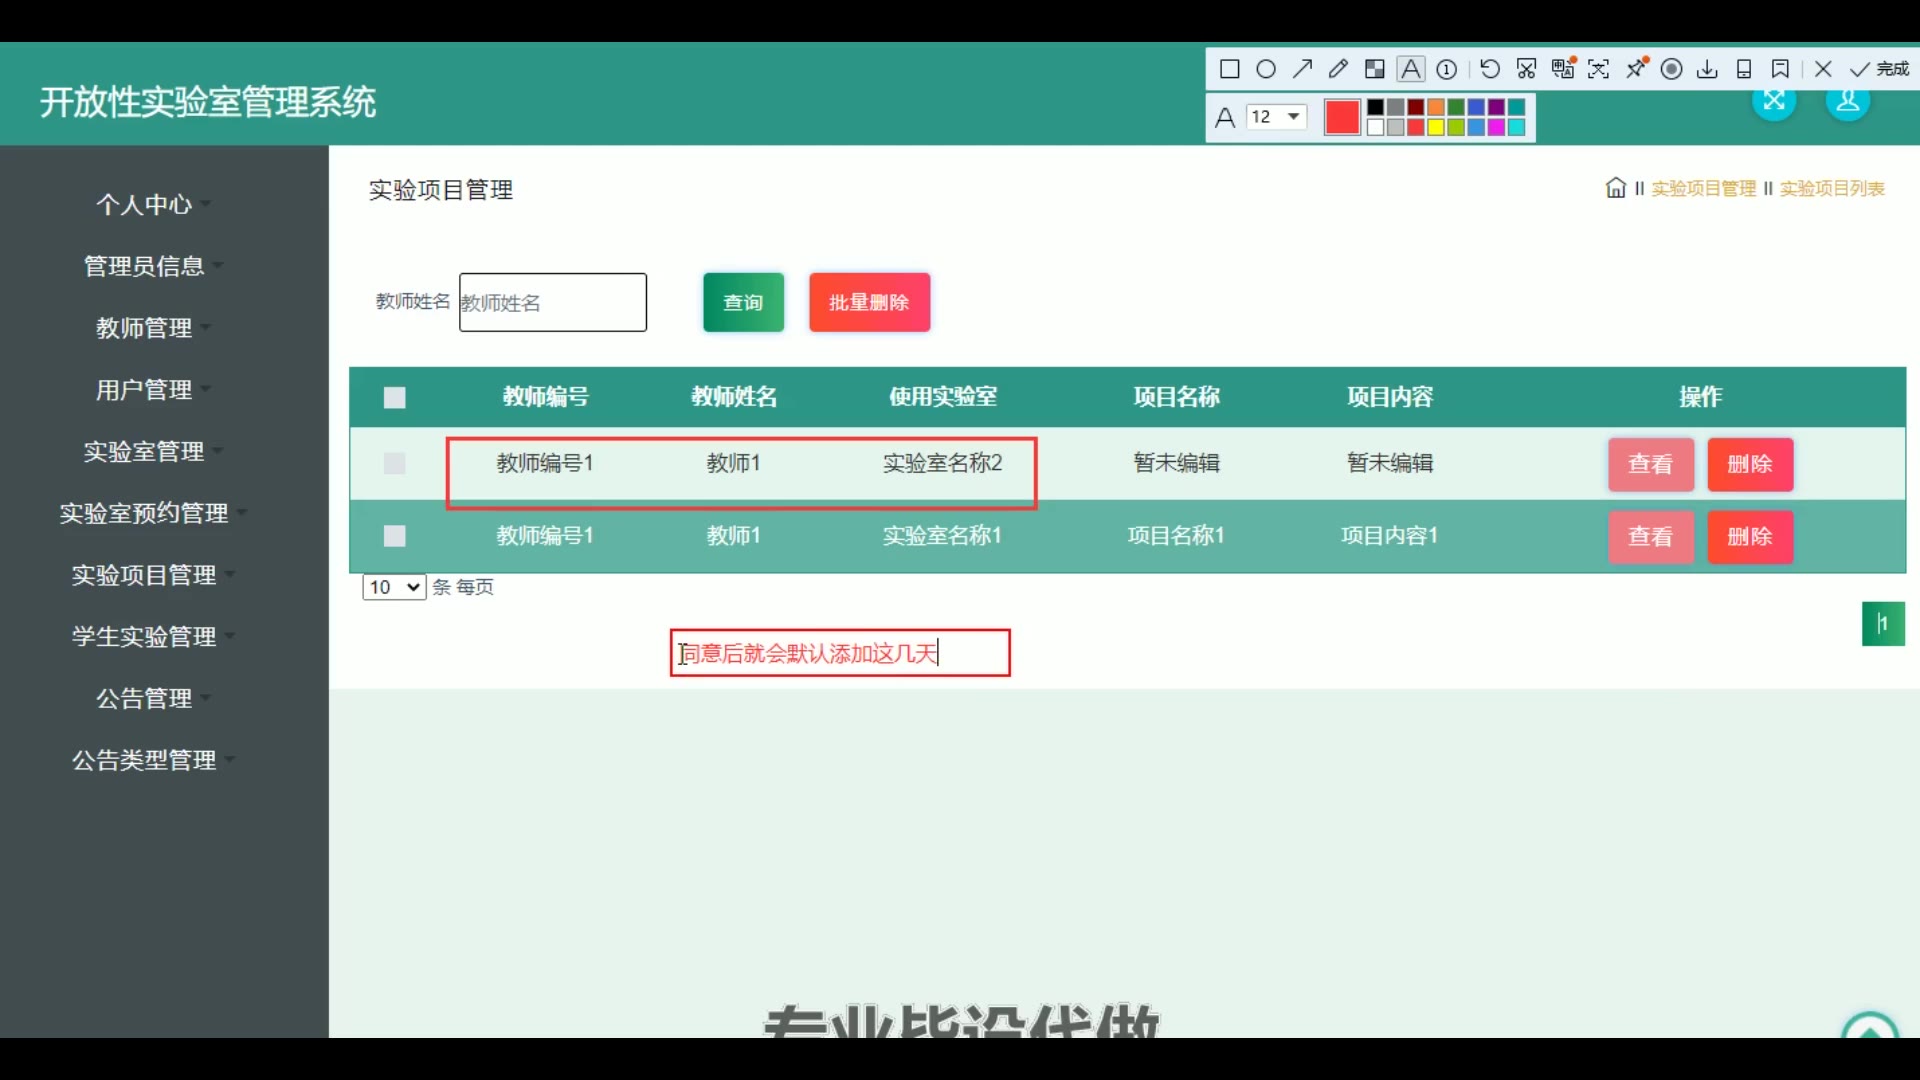Select the arrow drawing tool
The image size is (1920, 1080).
[x=1302, y=69]
